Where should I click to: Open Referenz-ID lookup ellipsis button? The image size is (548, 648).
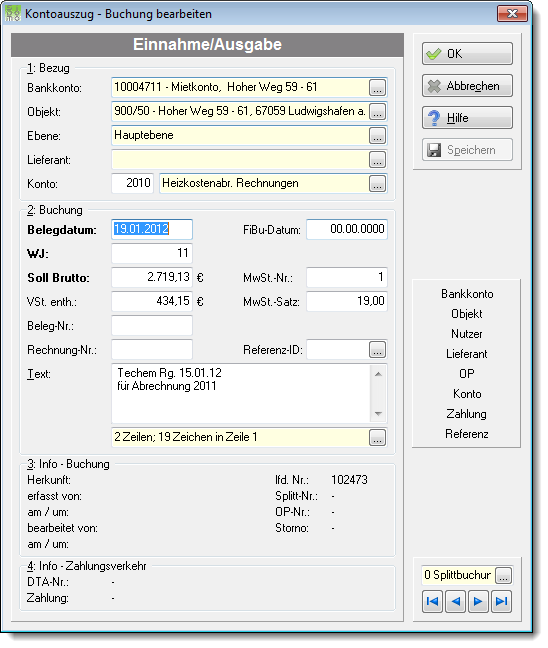377,350
